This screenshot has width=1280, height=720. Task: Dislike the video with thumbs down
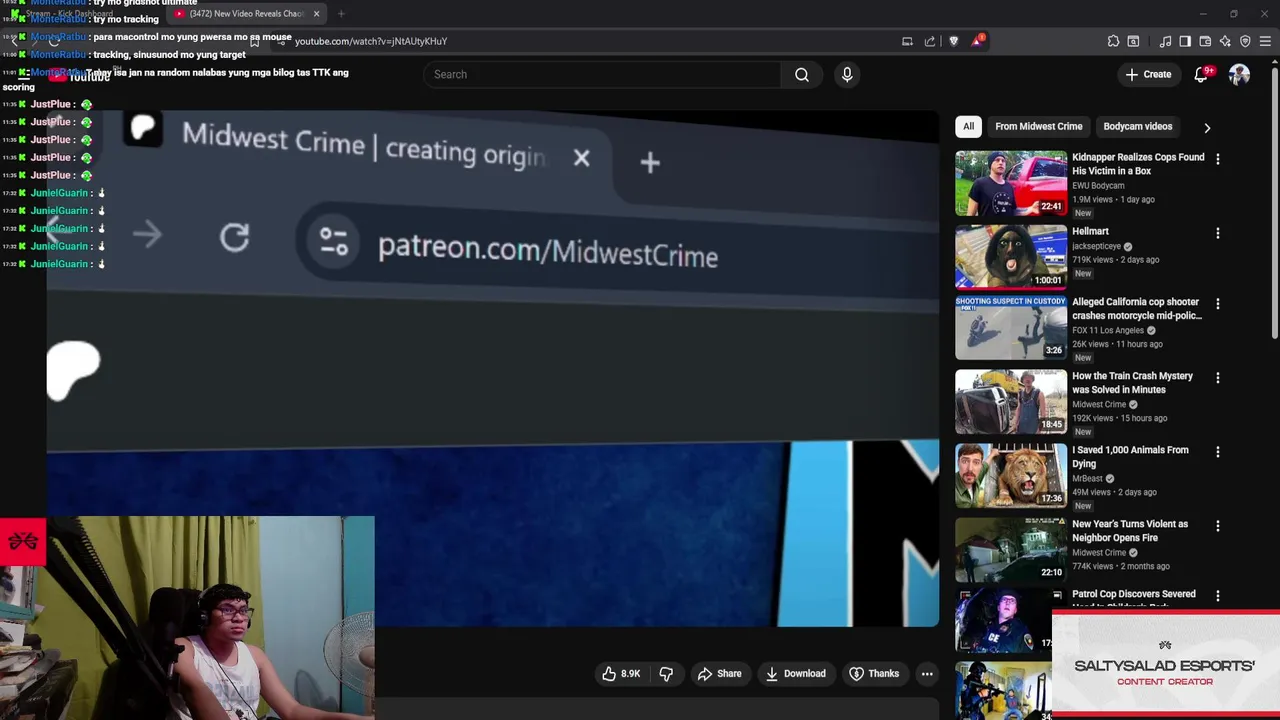(666, 674)
